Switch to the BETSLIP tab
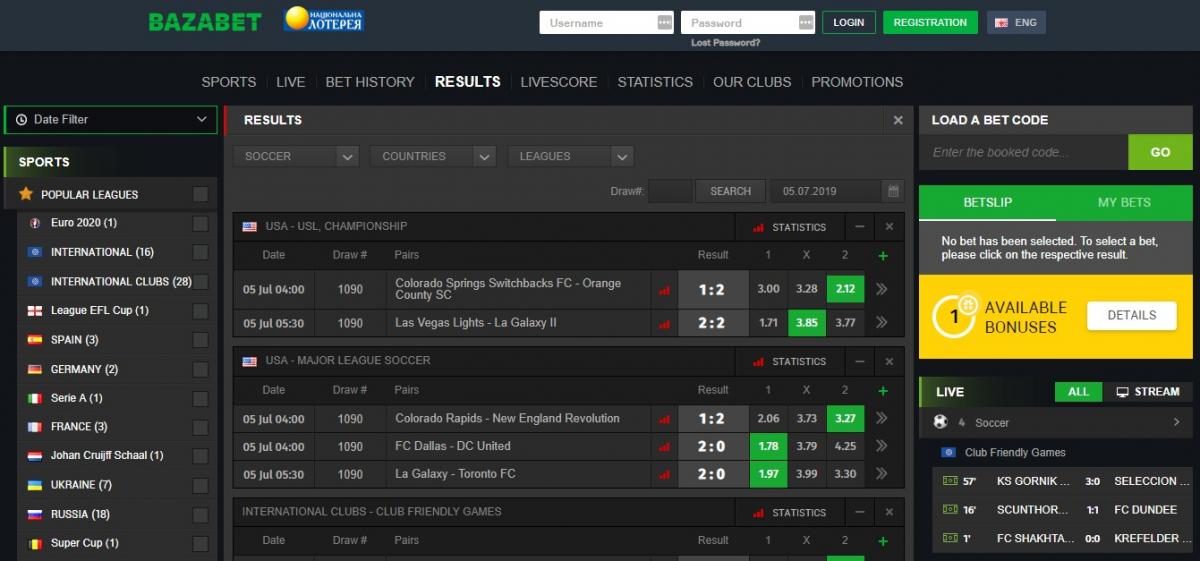 coord(988,202)
